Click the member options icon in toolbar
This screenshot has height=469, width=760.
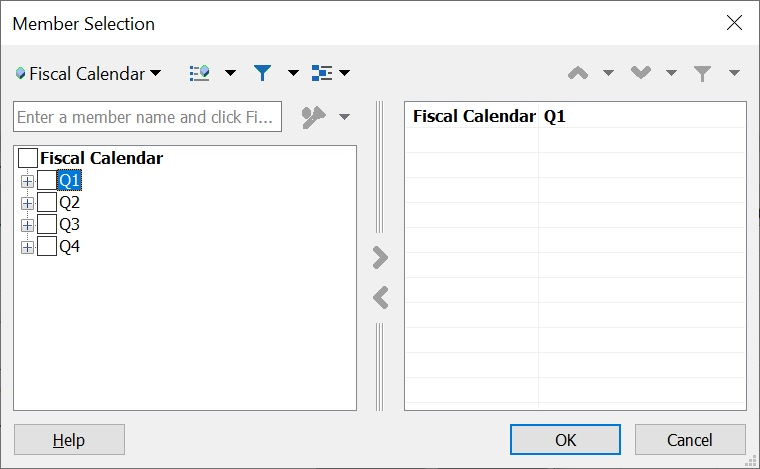coord(200,73)
